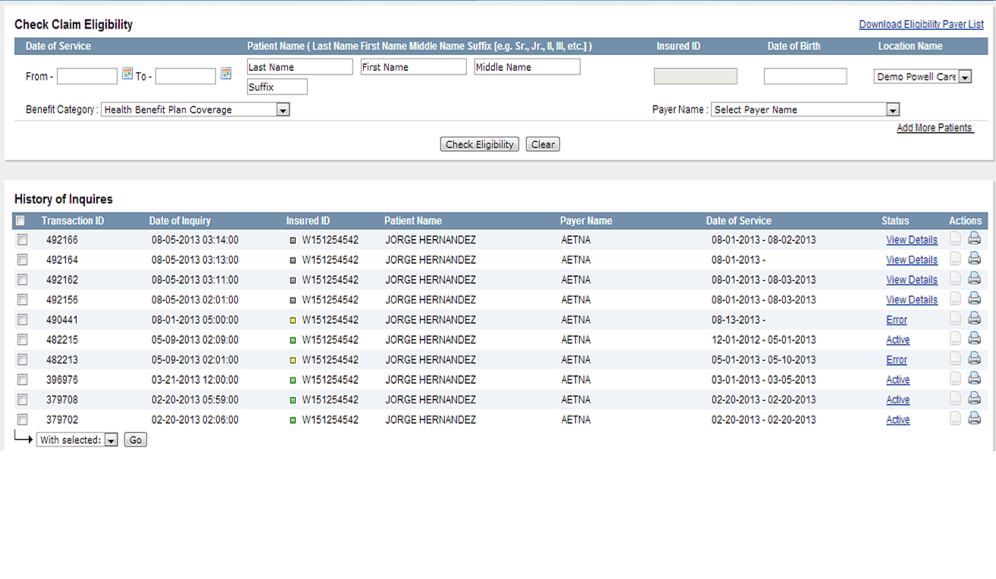Click the printer icon for transaction 379702

click(974, 419)
